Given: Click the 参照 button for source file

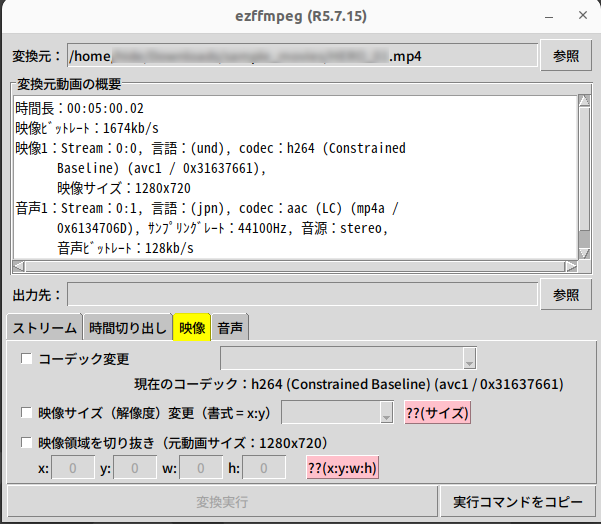Looking at the screenshot, I should [566, 55].
